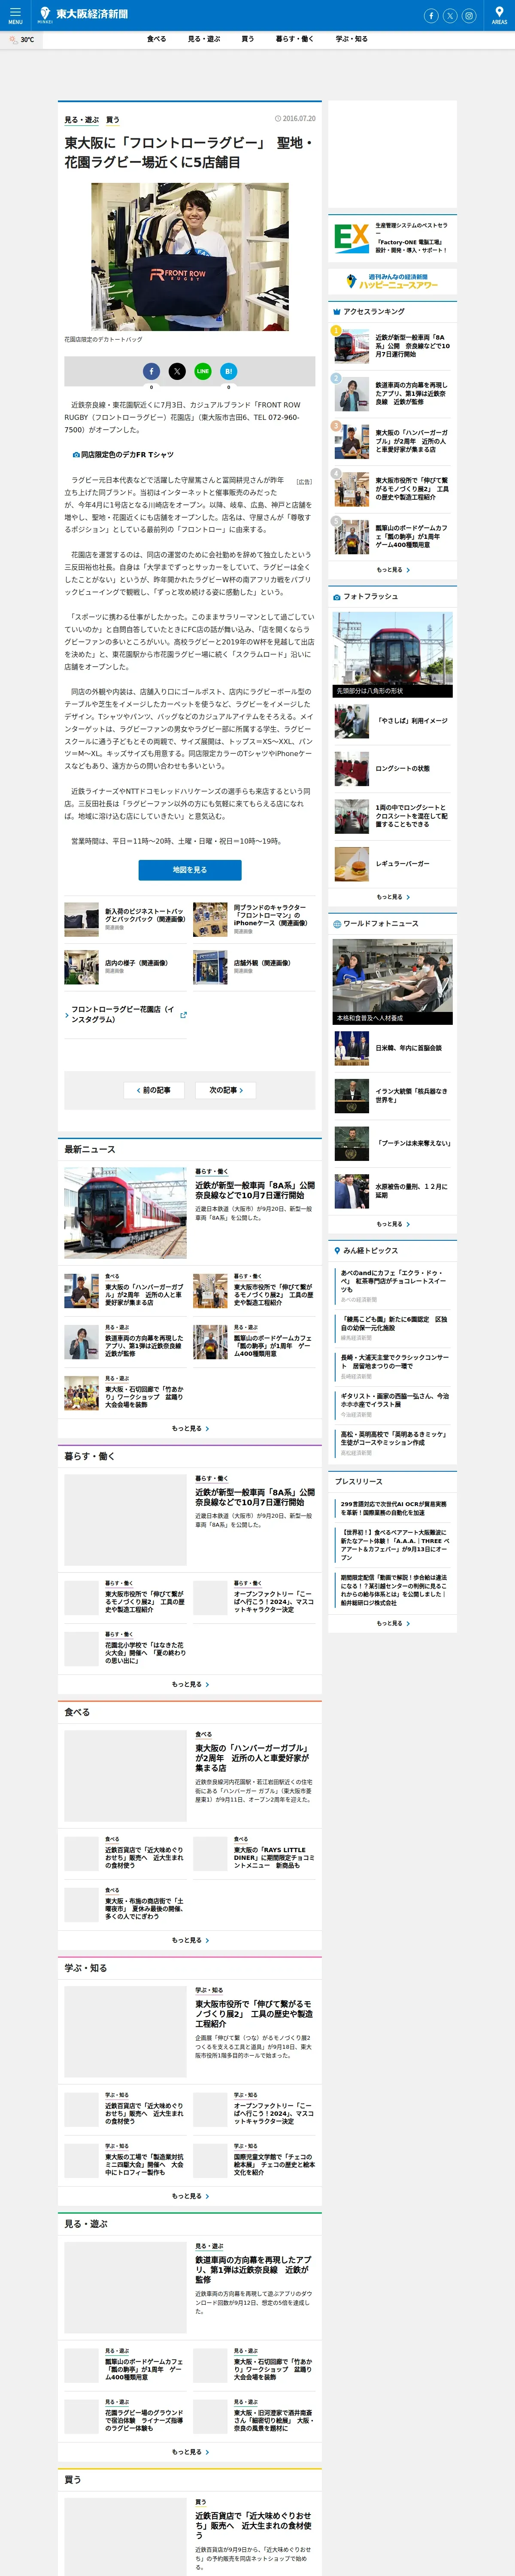Open 国際児童文学館で「チェコの絵本展」article
The width and height of the screenshot is (515, 2576).
pyautogui.click(x=253, y=2160)
